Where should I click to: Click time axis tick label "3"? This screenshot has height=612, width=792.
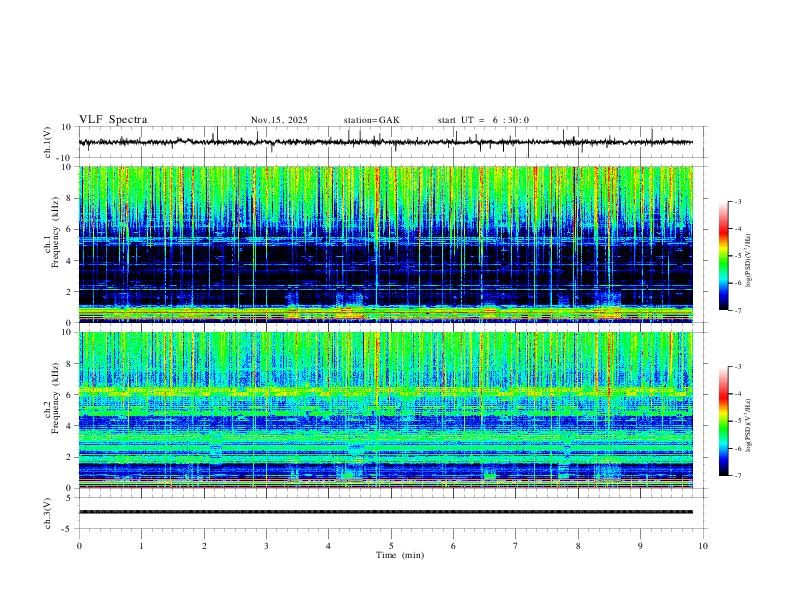coord(266,546)
